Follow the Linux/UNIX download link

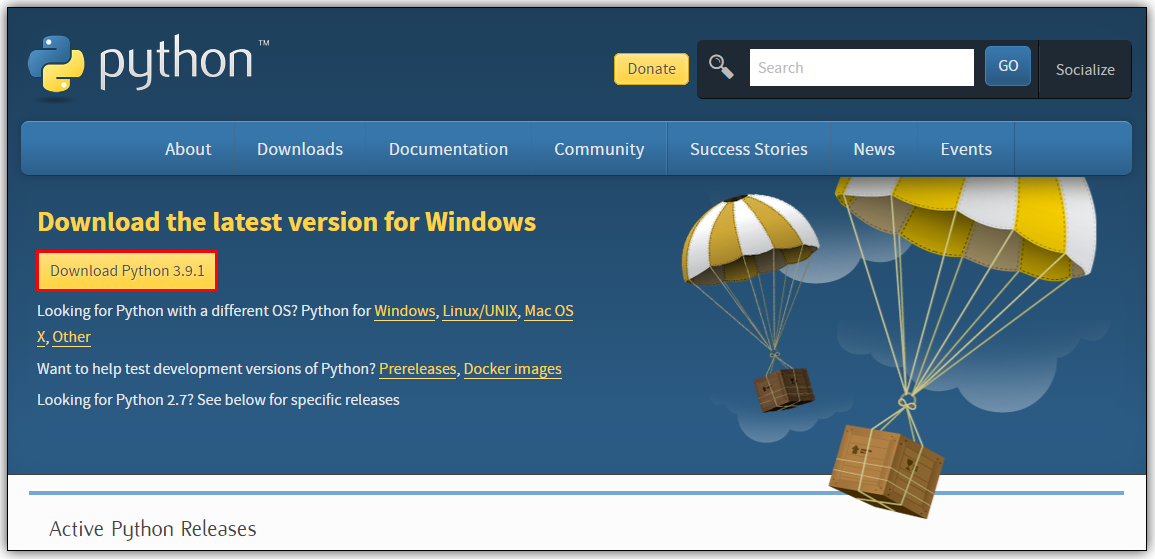(480, 311)
